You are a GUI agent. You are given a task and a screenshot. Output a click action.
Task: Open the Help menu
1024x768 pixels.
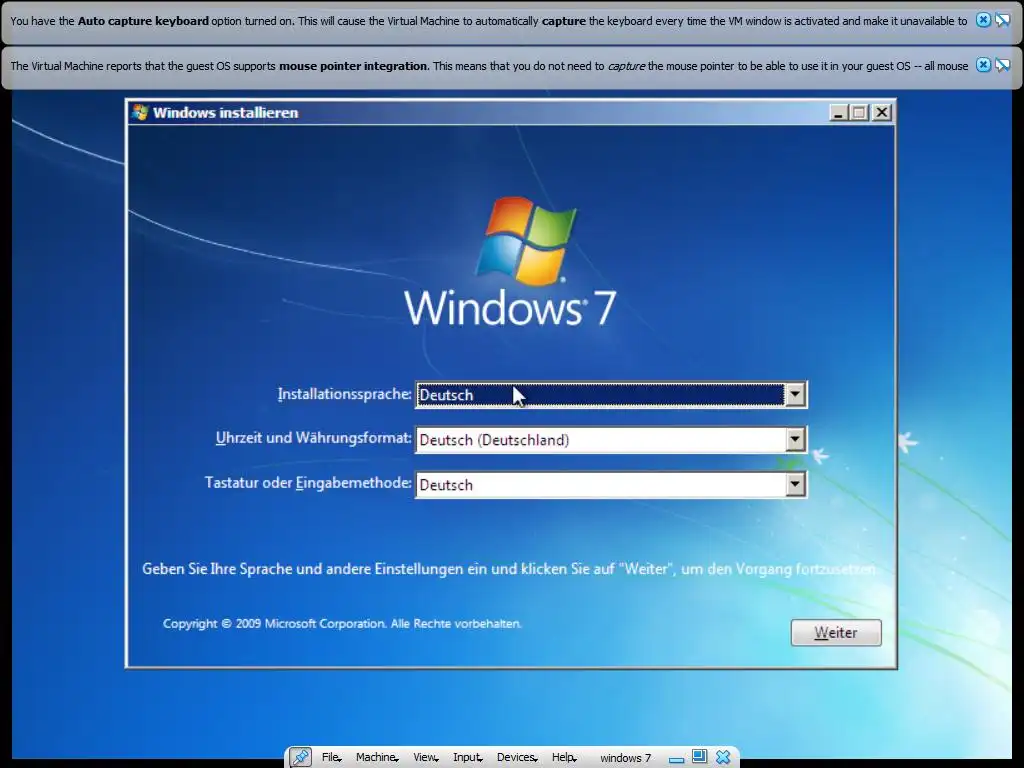(564, 758)
